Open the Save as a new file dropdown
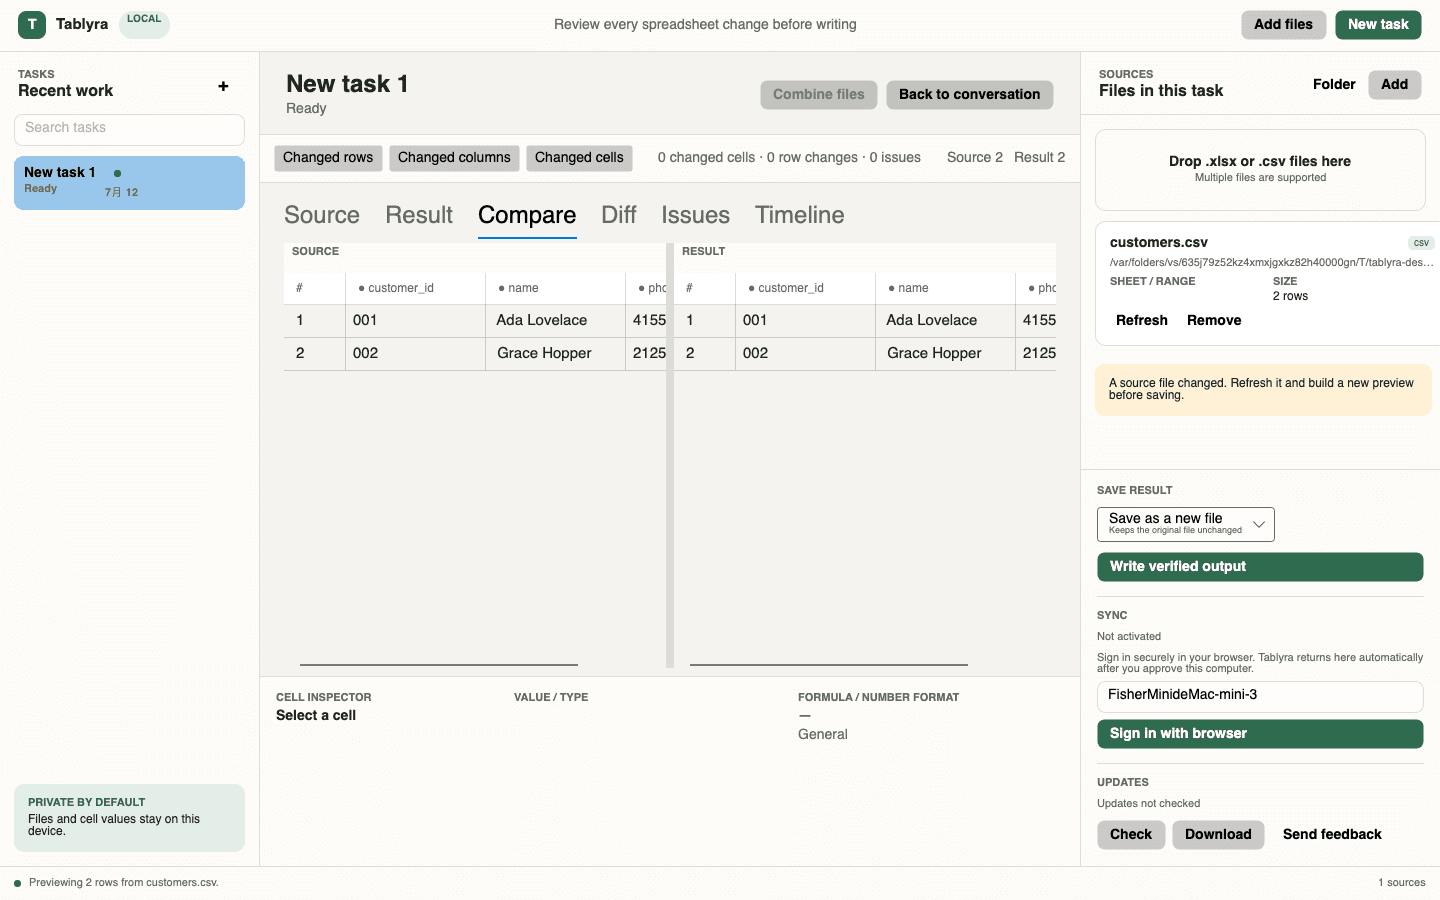 click(1185, 524)
